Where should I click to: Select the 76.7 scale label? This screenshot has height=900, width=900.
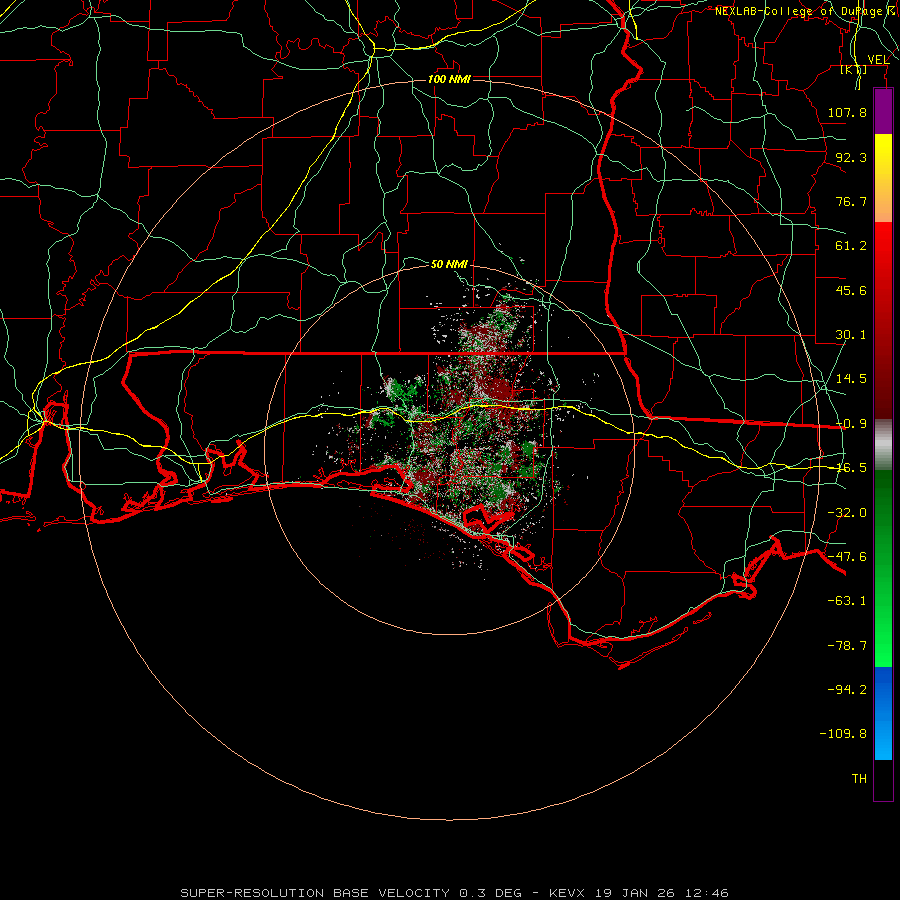tap(851, 201)
